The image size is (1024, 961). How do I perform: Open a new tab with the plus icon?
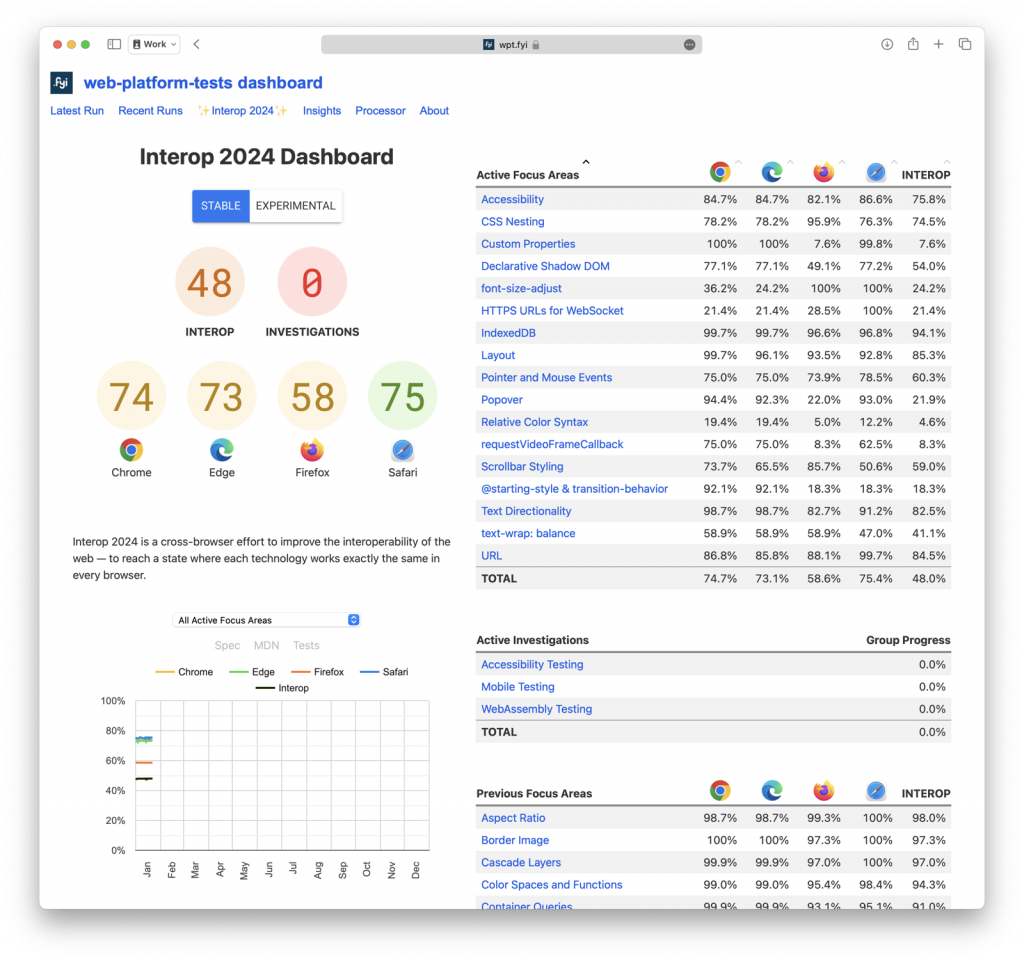[x=937, y=44]
